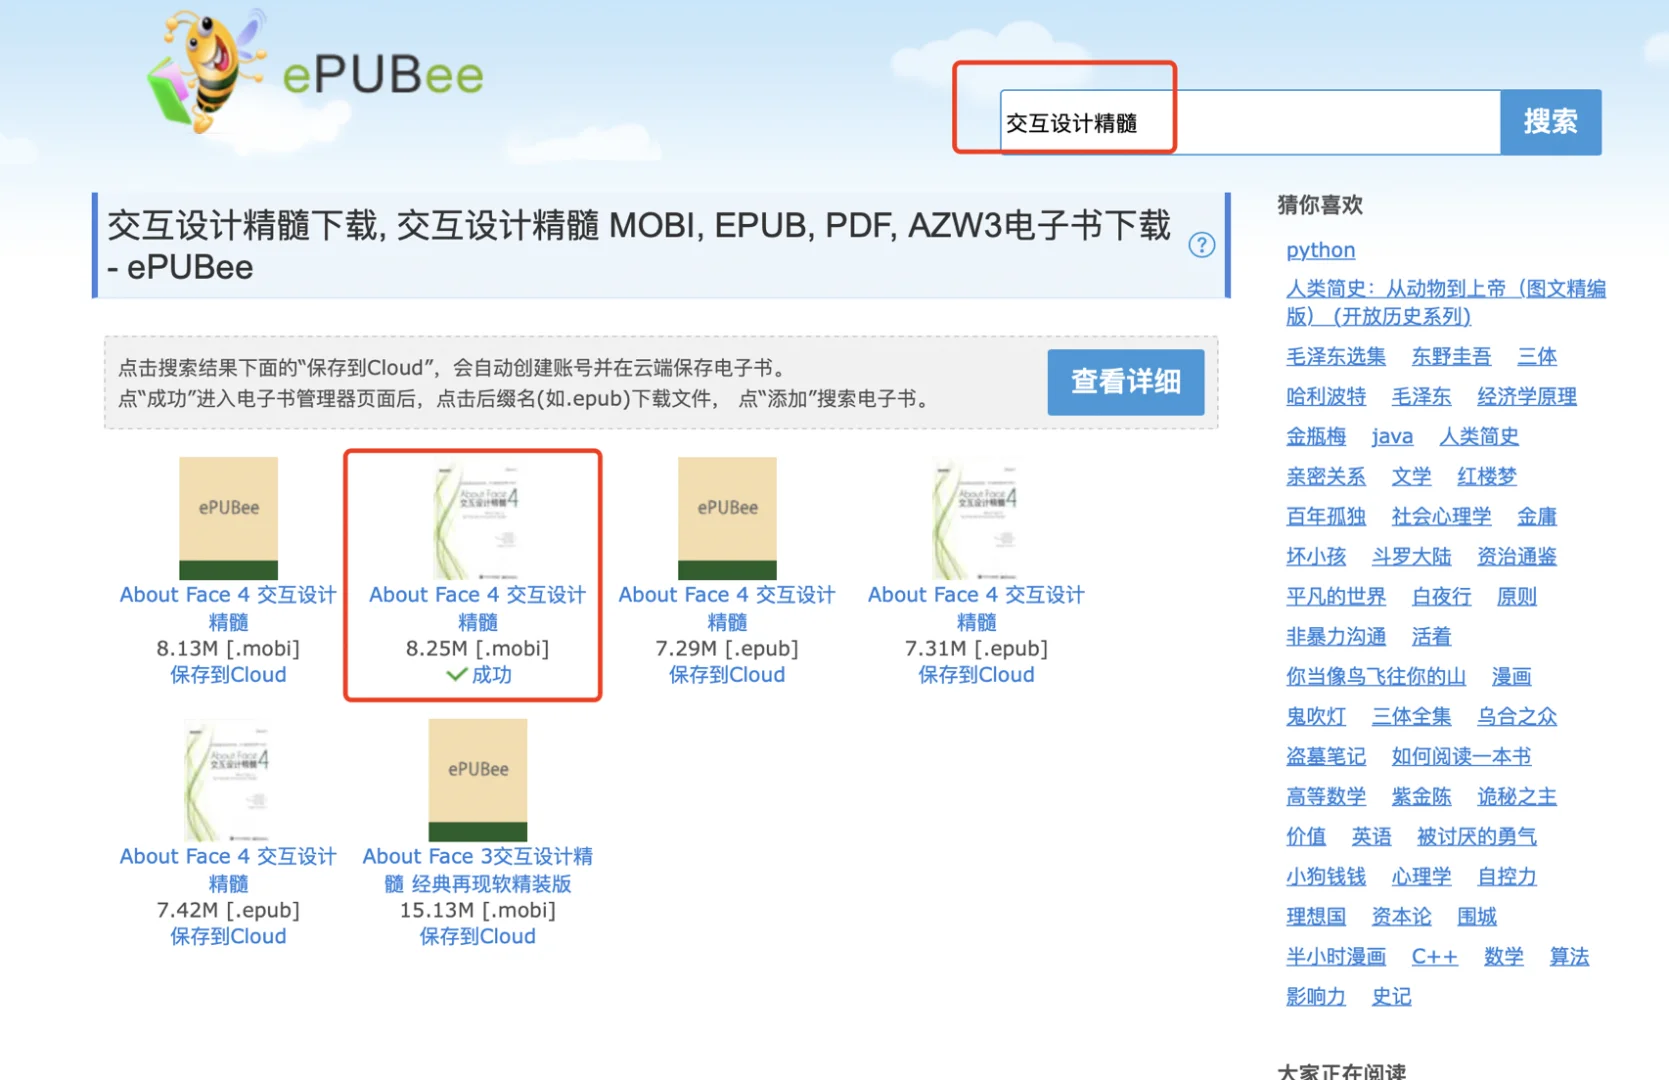Save the 7.42M epub book to Cloud

click(x=228, y=937)
